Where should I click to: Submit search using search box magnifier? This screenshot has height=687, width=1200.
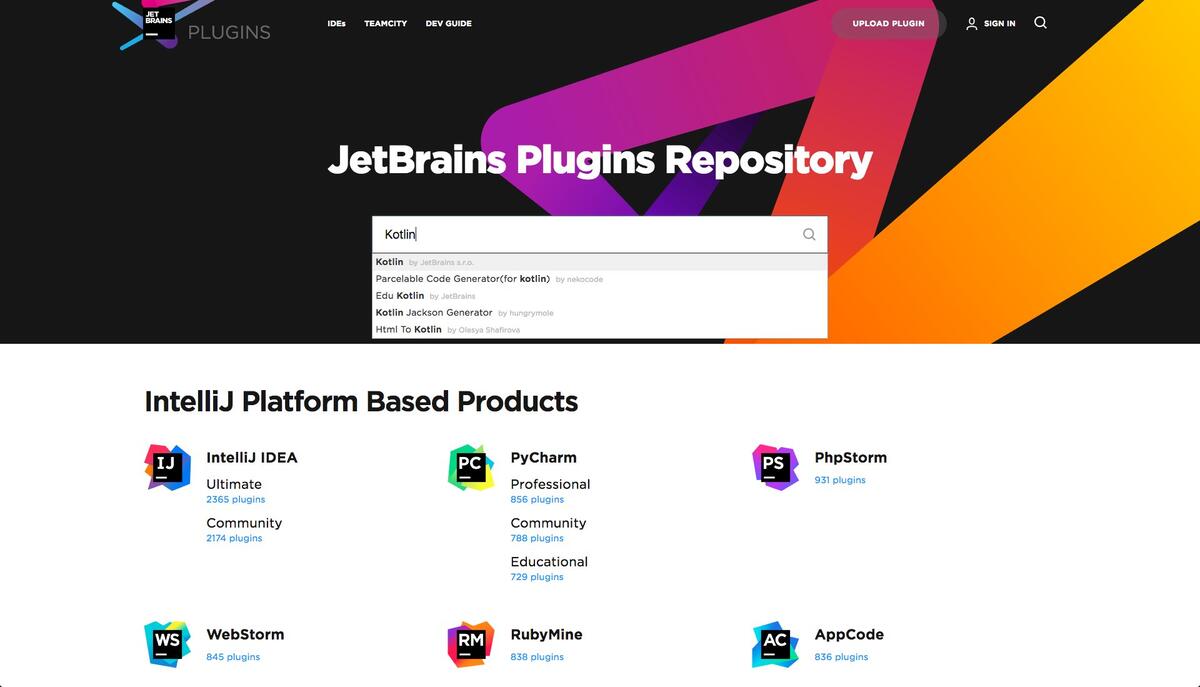point(809,235)
